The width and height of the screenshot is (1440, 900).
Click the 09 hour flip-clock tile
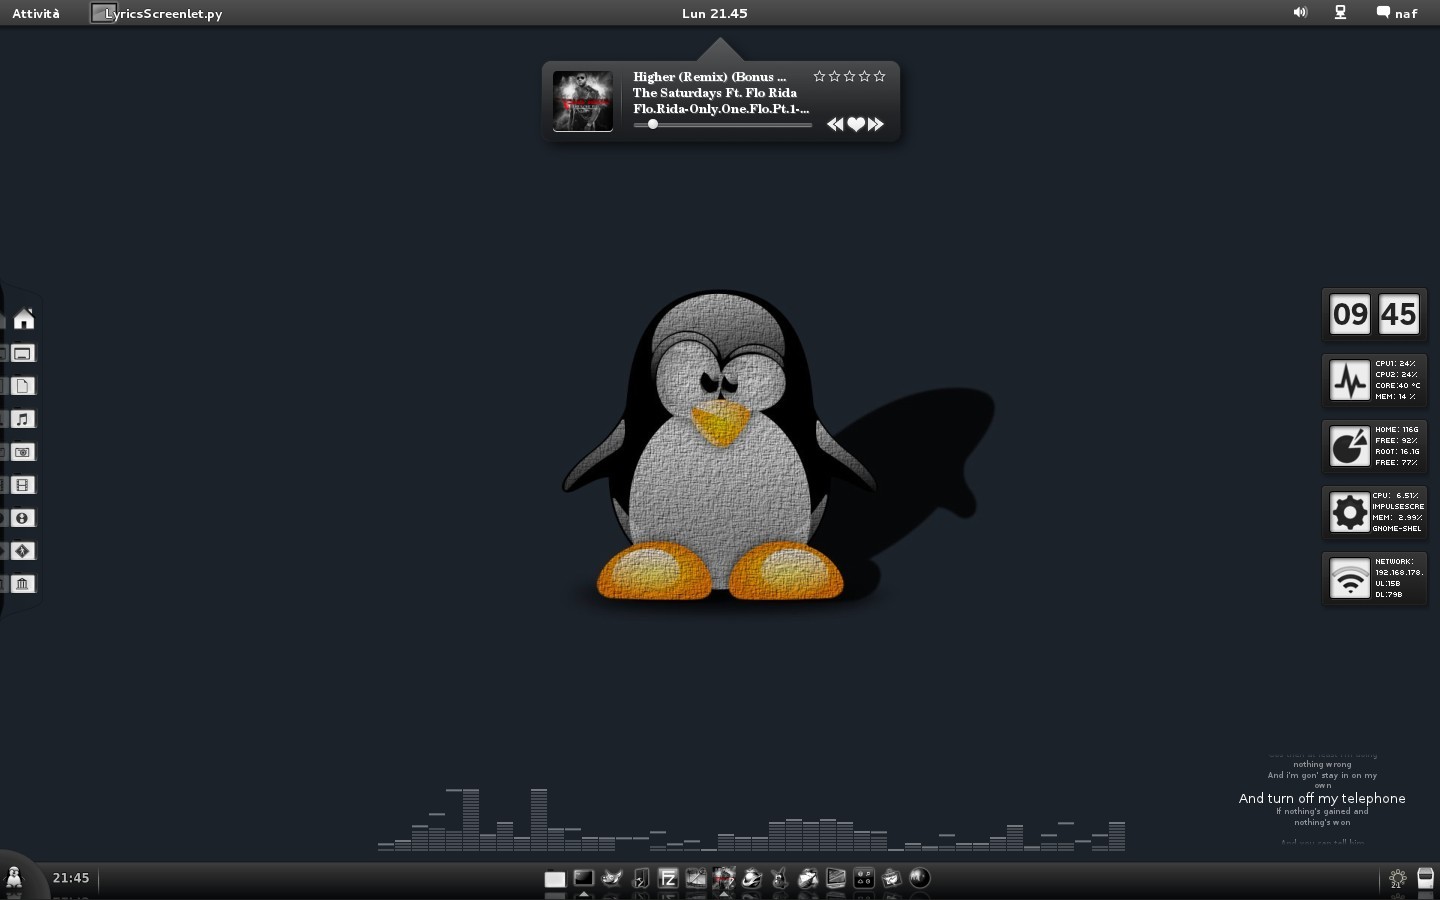[1350, 315]
